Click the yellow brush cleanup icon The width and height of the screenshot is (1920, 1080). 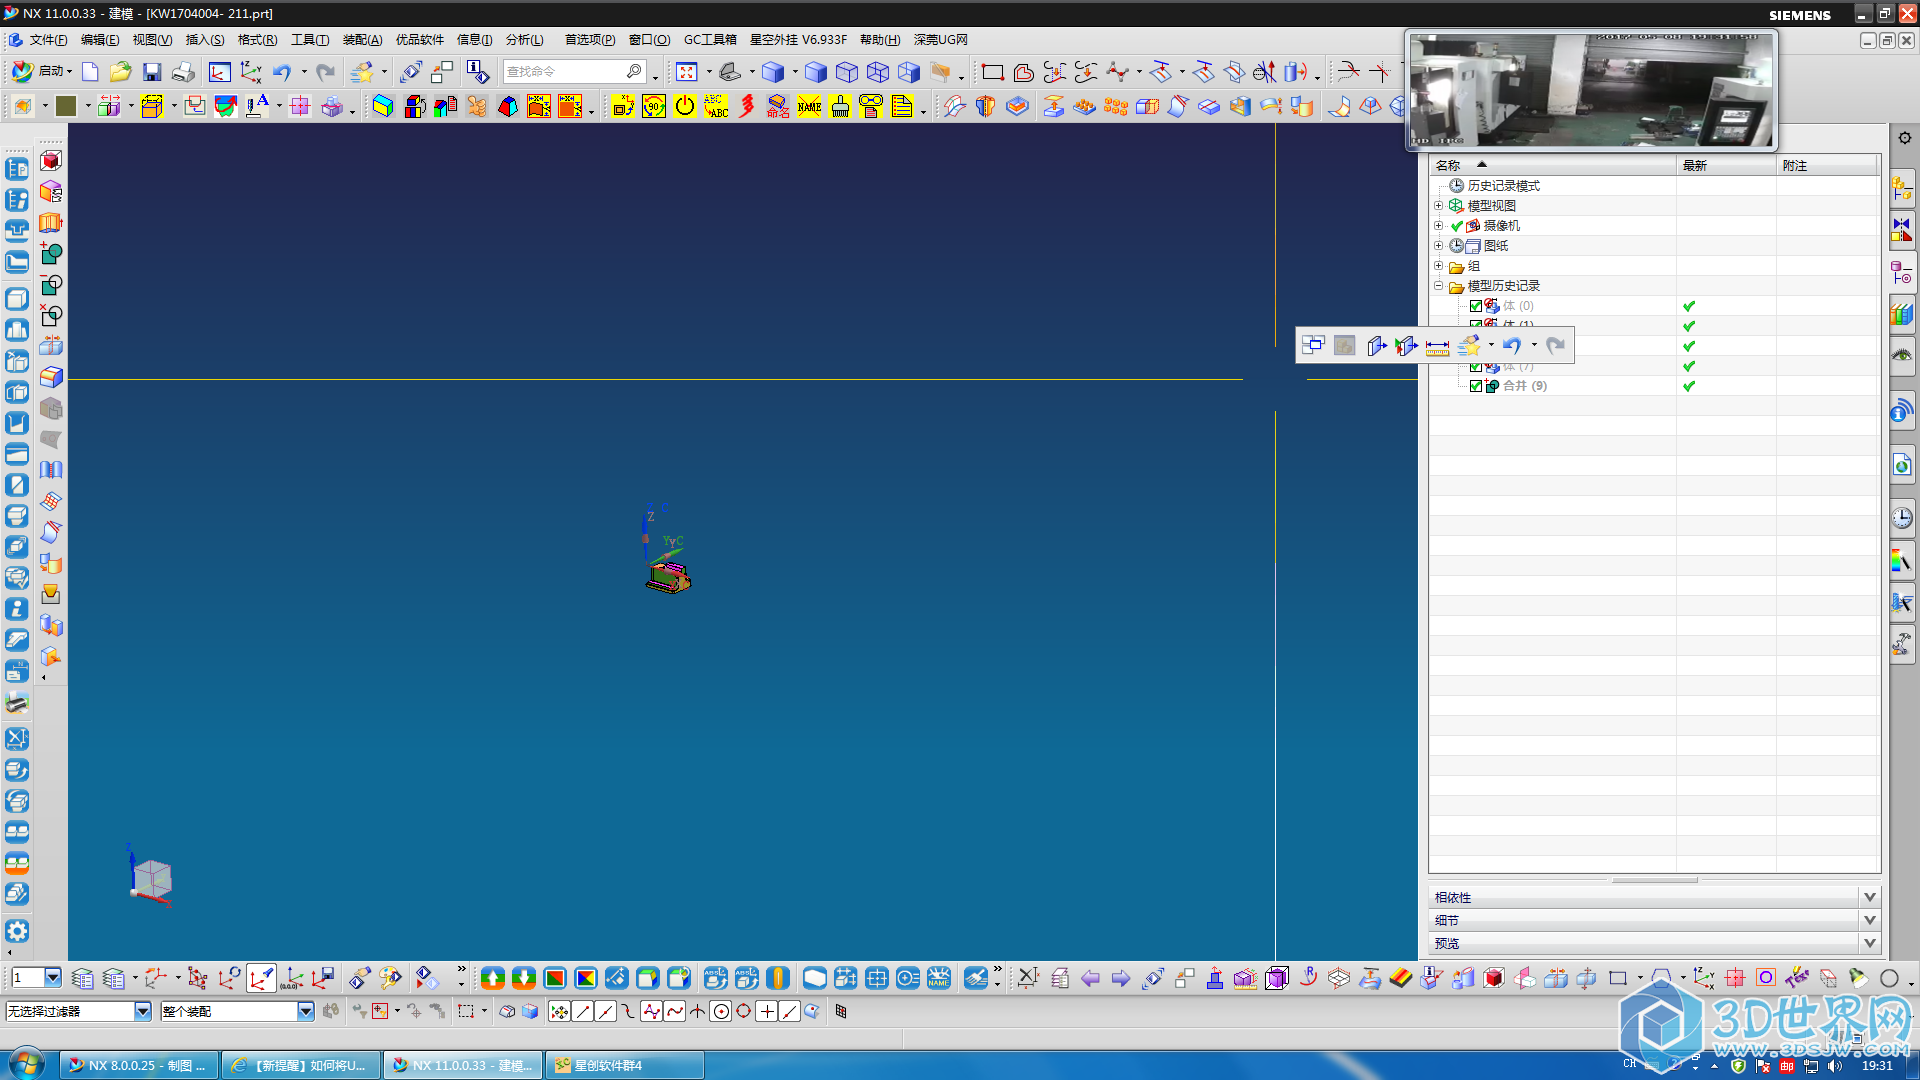(840, 106)
